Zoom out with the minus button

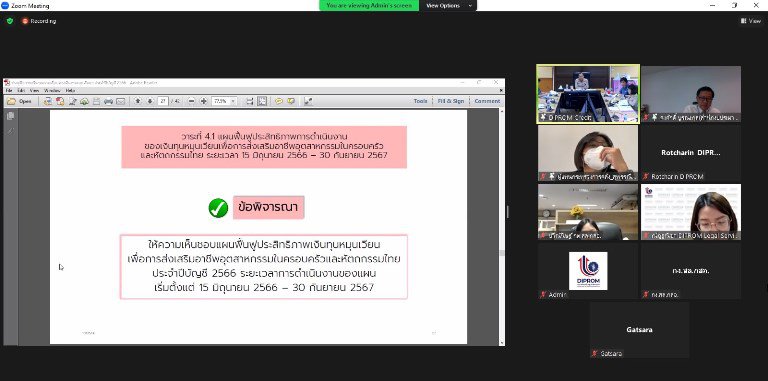pos(192,101)
